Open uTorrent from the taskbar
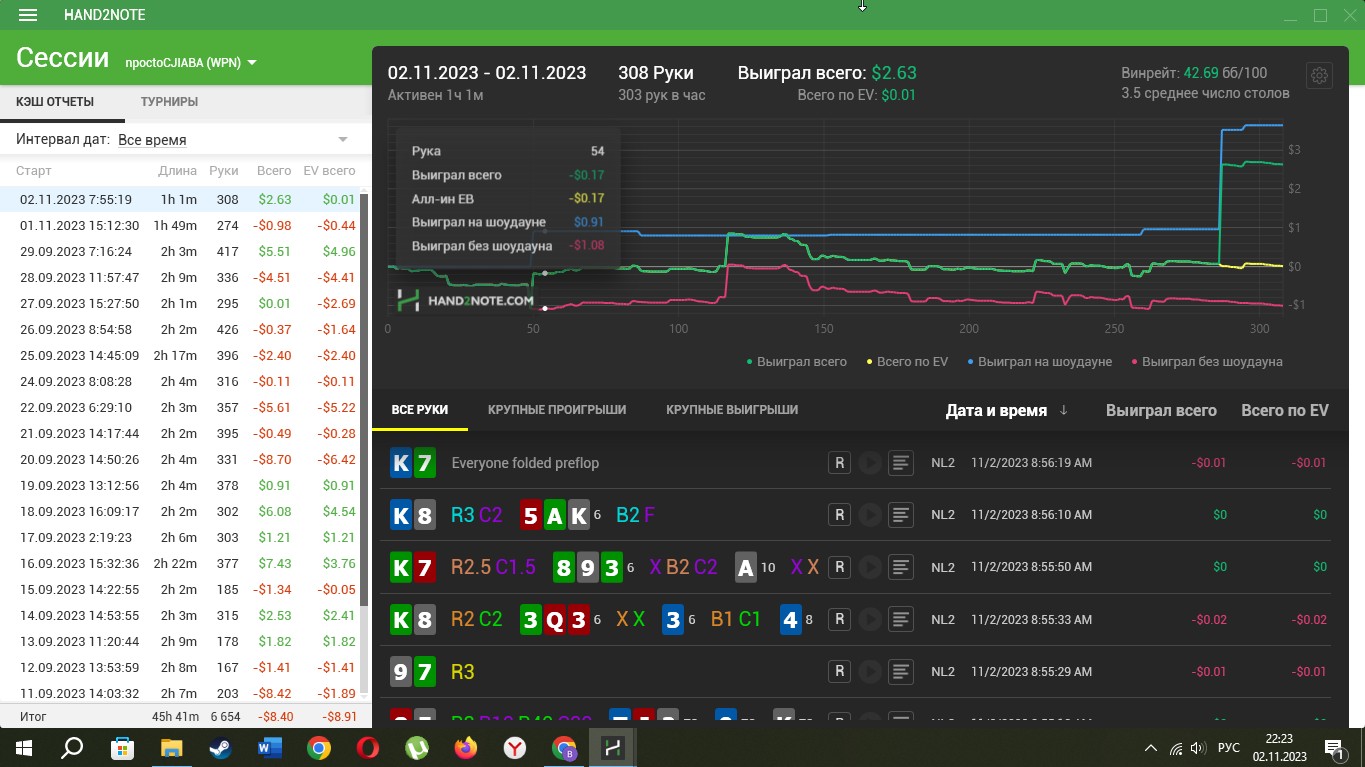1365x767 pixels. pyautogui.click(x=417, y=747)
